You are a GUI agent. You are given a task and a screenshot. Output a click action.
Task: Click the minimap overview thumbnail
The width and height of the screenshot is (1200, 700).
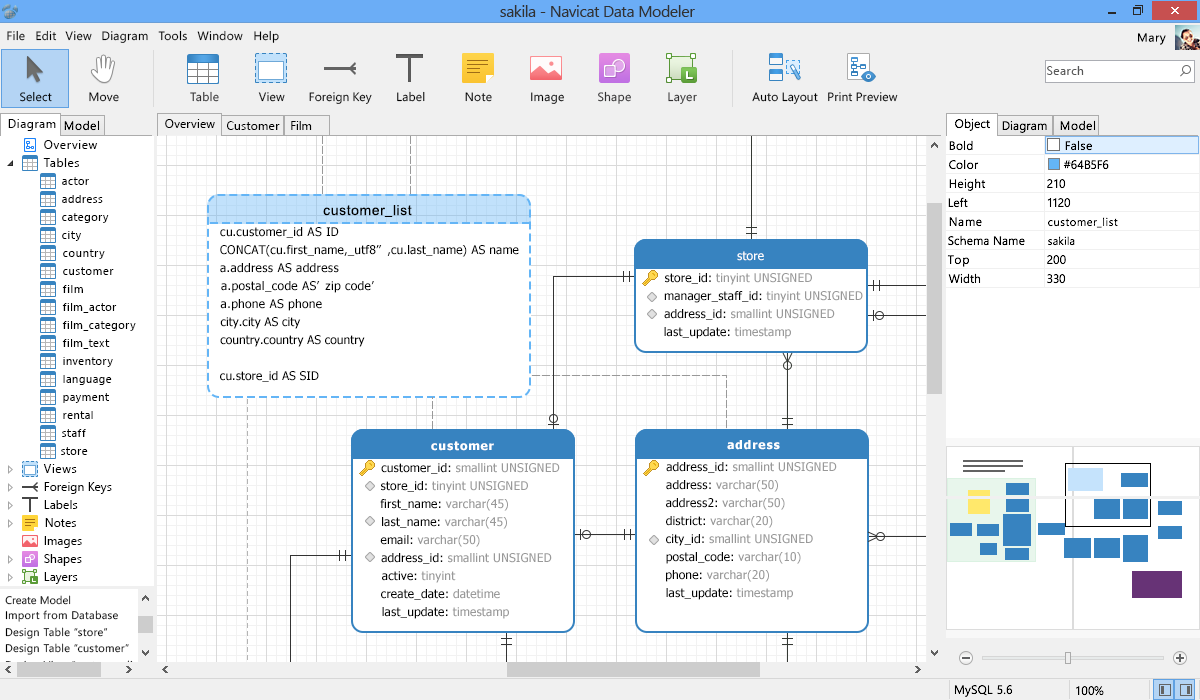1072,537
